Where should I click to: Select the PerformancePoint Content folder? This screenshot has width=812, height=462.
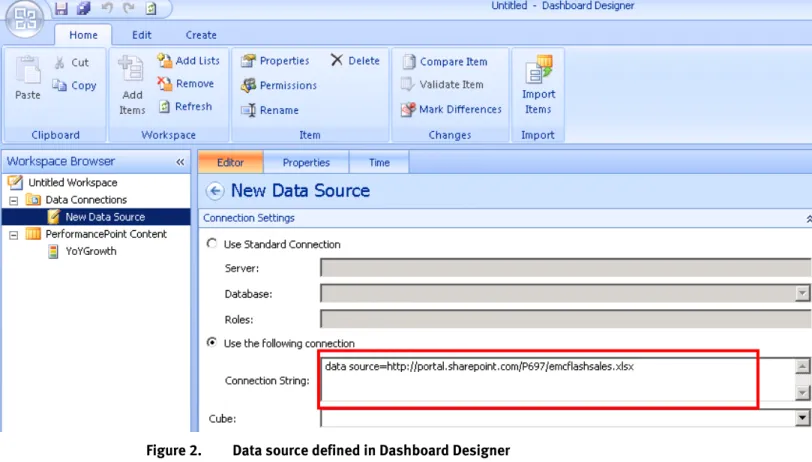click(x=106, y=234)
